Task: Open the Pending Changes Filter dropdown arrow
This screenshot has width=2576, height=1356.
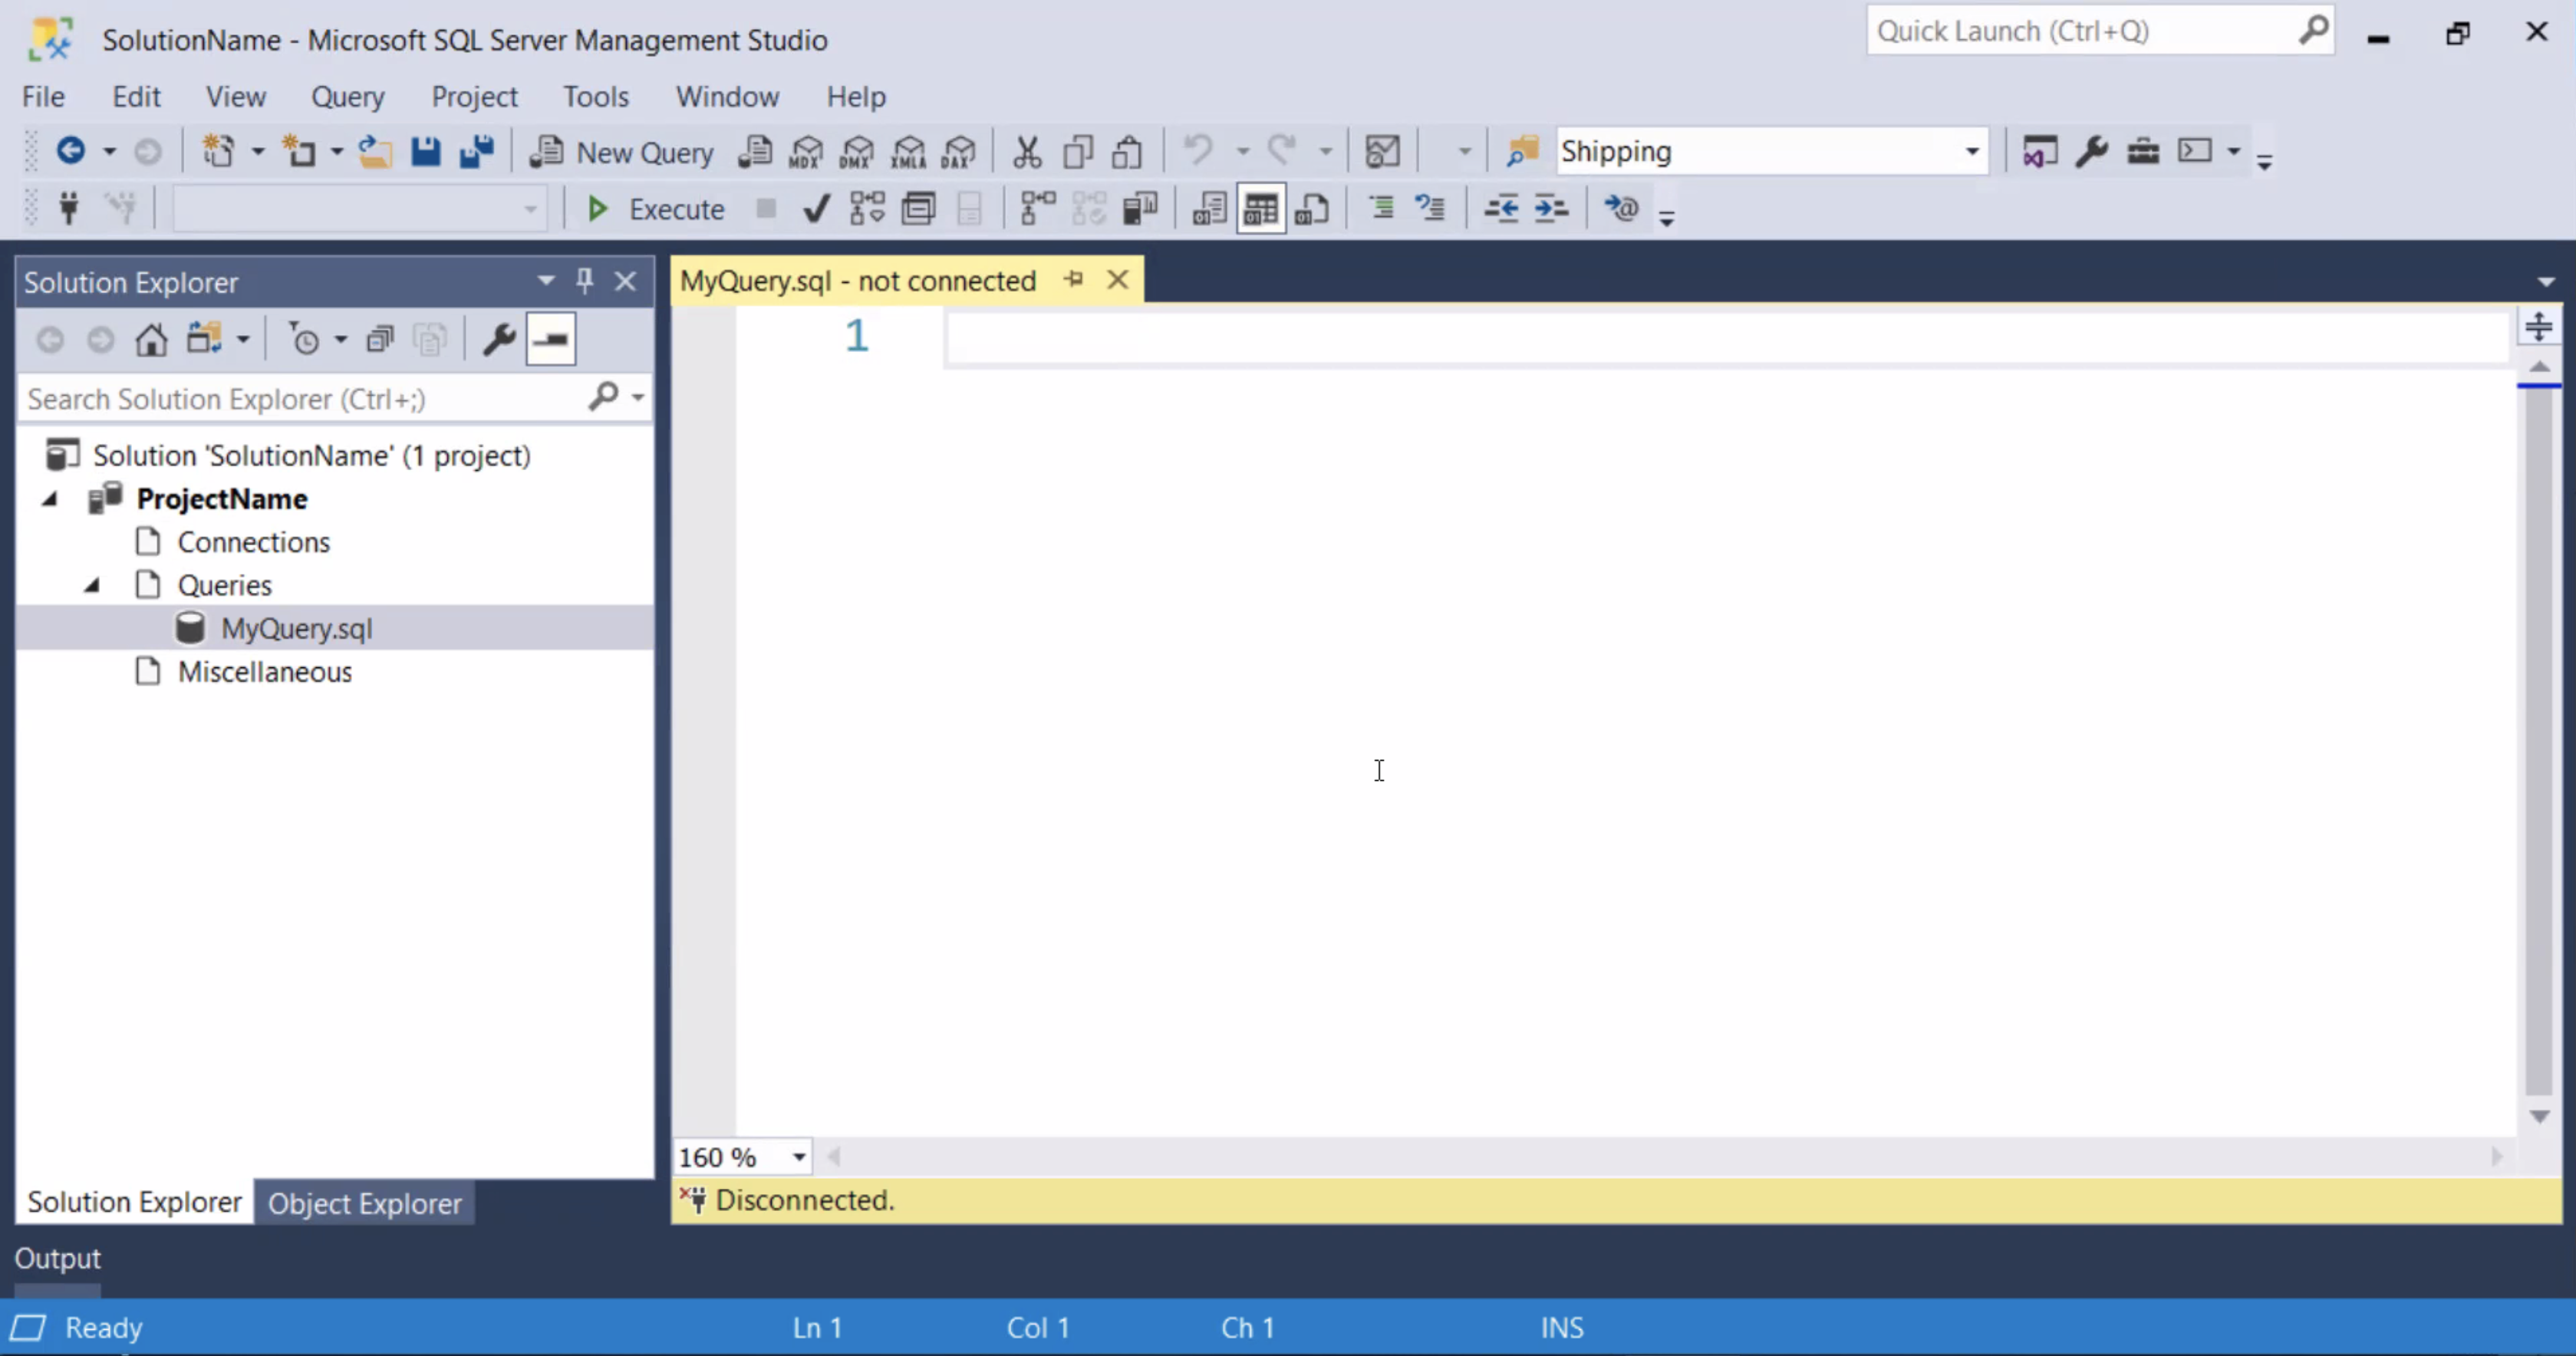Action: pos(341,340)
